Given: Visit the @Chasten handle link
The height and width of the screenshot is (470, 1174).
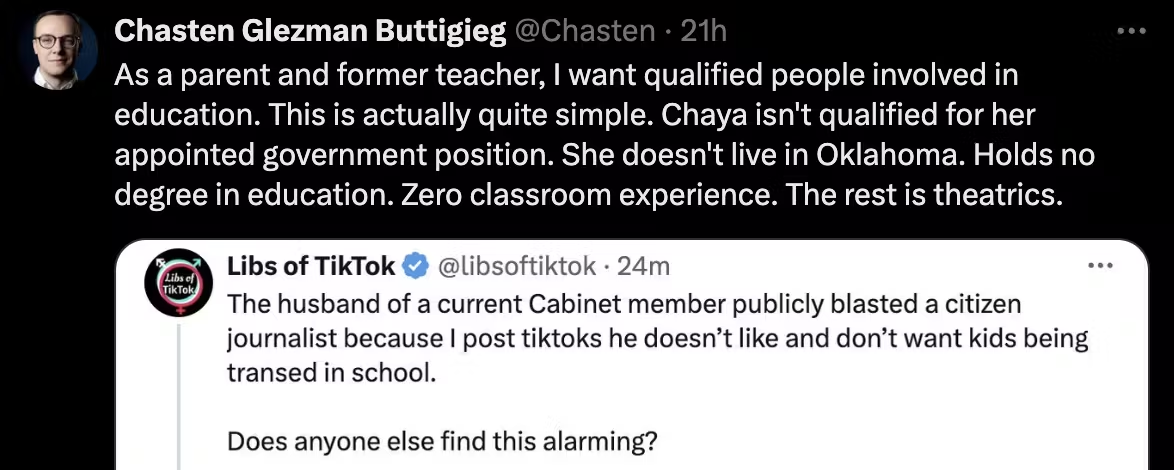Looking at the screenshot, I should coord(584,32).
